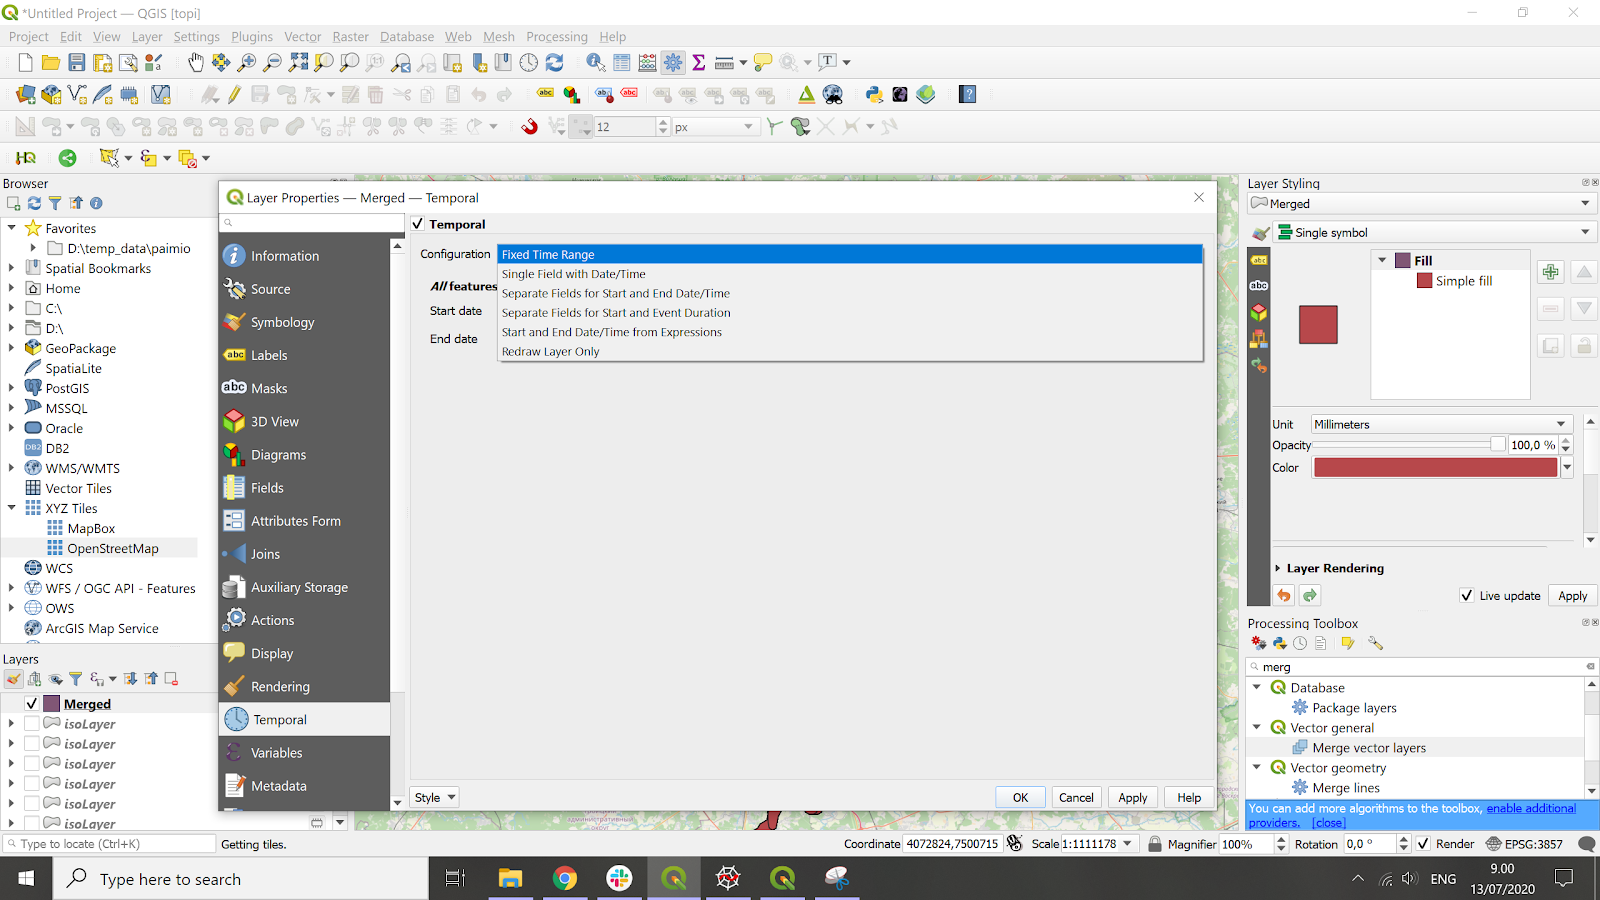Open 3D View tab in Layer Styling sidebar
Image resolution: width=1600 pixels, height=900 pixels.
1259,312
